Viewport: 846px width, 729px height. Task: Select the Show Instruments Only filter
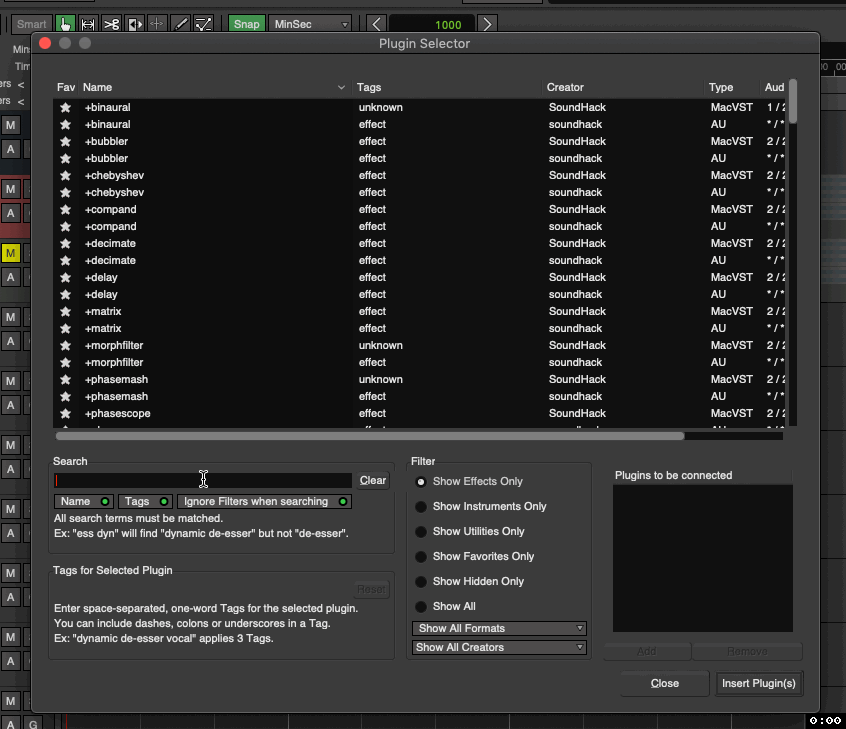(421, 506)
